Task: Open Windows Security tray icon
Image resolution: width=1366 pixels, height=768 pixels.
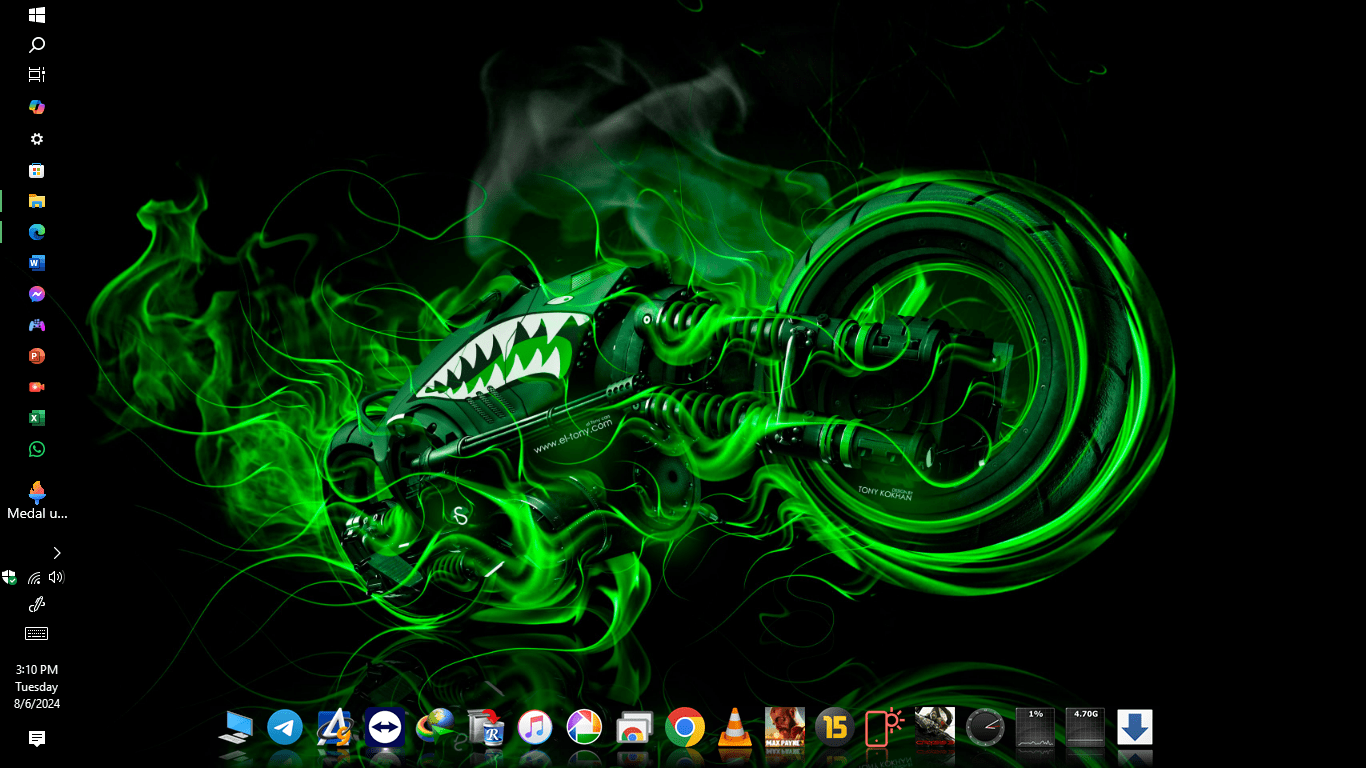Action: coord(10,577)
